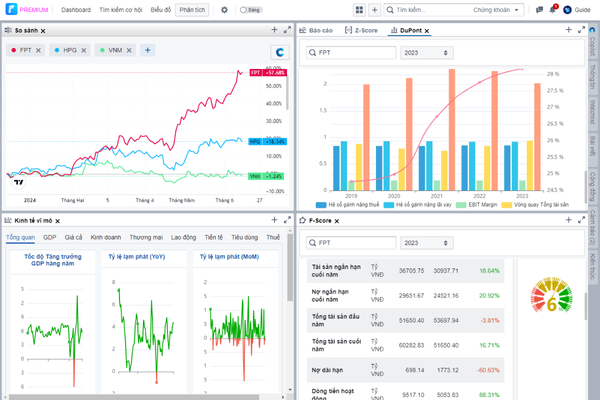Remove HPG from comparison
The width and height of the screenshot is (600, 400).
tap(83, 50)
